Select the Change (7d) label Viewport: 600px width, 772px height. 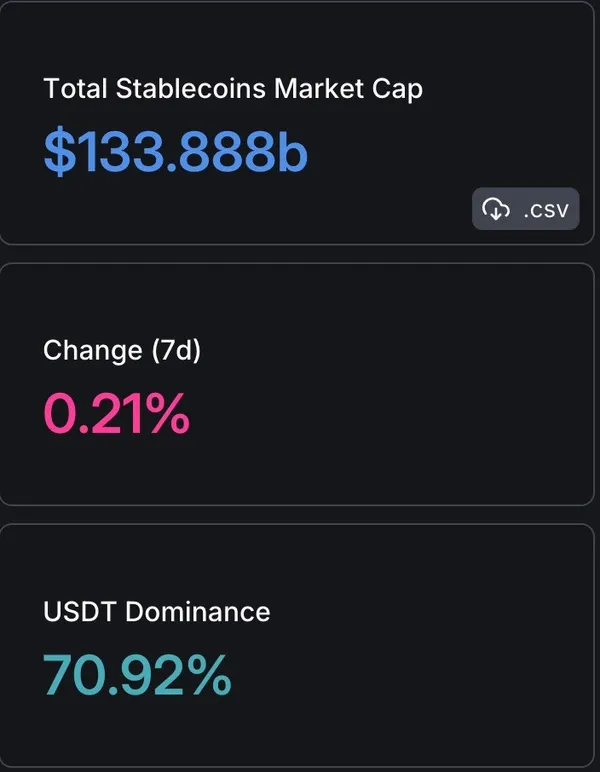pos(122,351)
